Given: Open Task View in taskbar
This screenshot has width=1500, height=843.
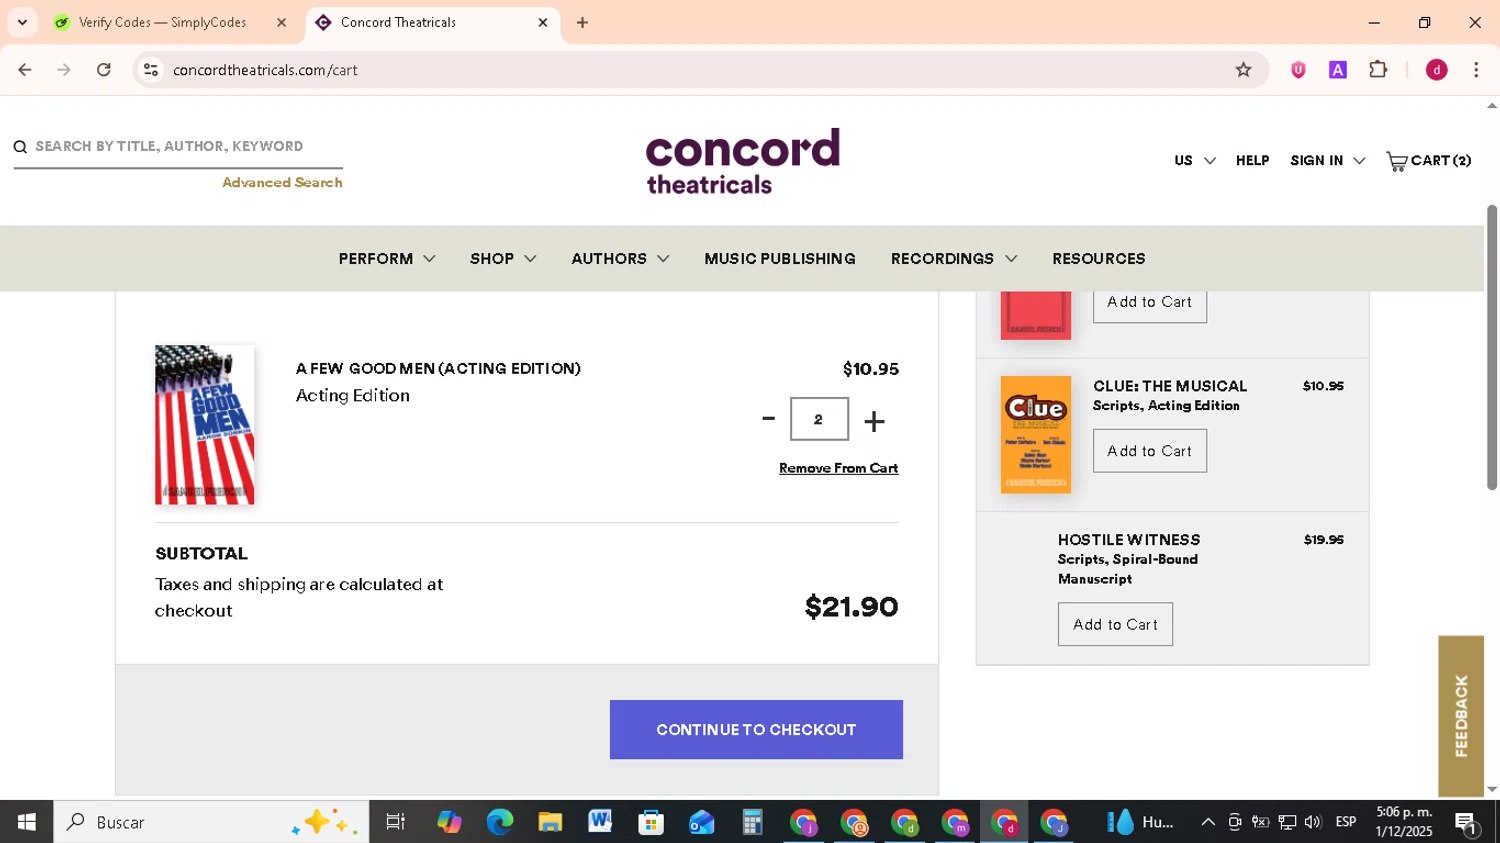Looking at the screenshot, I should (x=396, y=822).
